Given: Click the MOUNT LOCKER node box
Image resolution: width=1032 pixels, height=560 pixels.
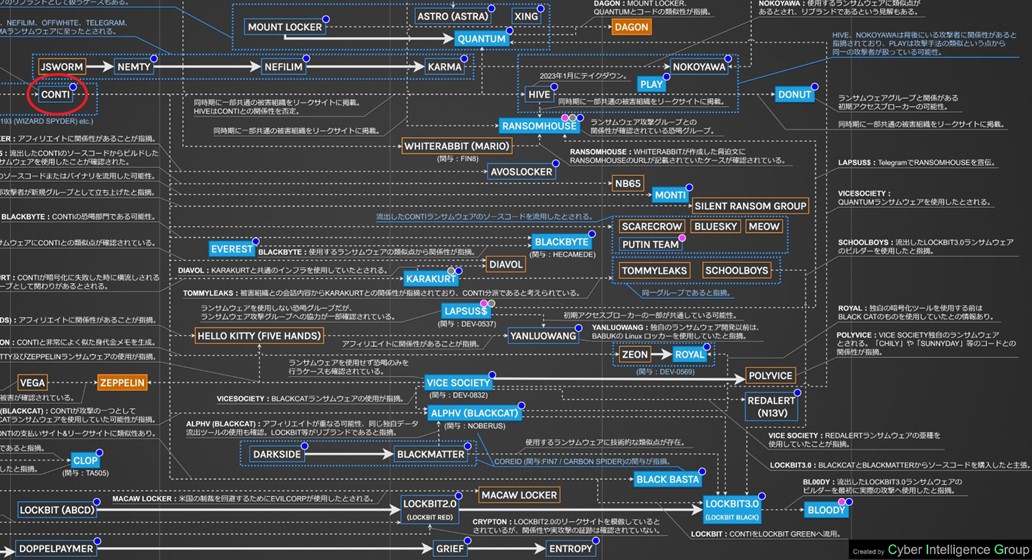Looking at the screenshot, I should tap(284, 27).
